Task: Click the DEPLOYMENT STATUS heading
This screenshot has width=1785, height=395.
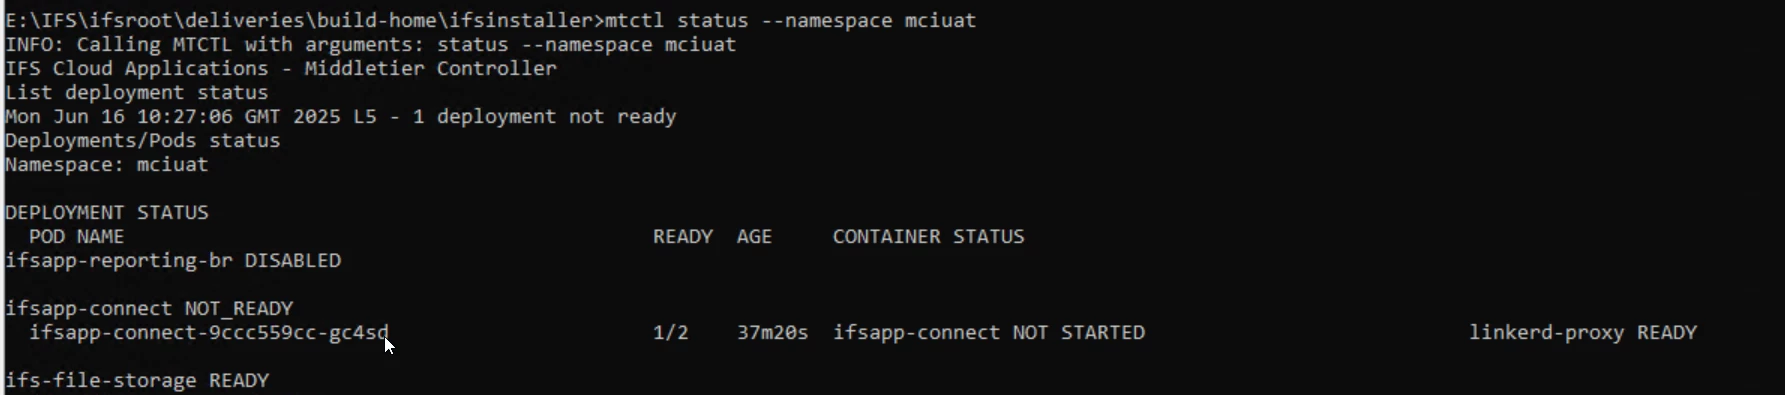Action: [107, 212]
